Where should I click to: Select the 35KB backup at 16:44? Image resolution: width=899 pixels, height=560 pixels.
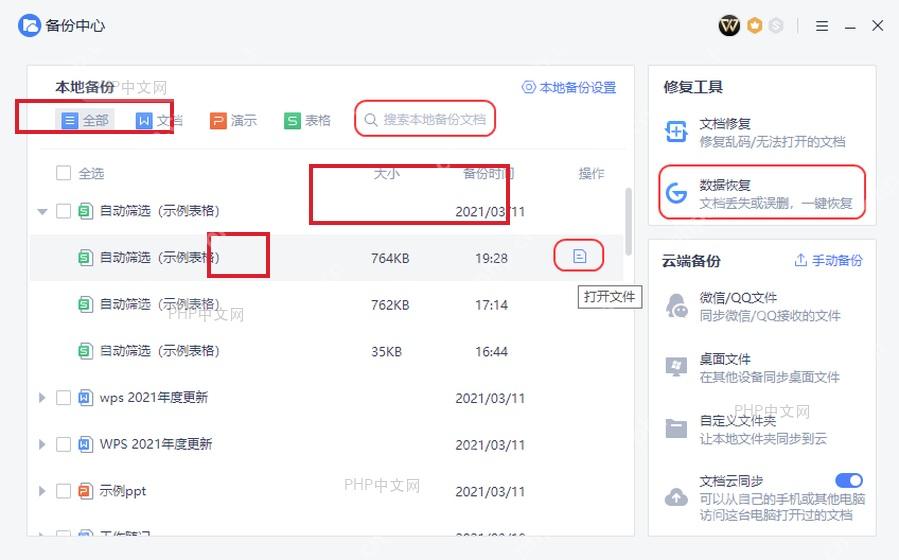326,351
